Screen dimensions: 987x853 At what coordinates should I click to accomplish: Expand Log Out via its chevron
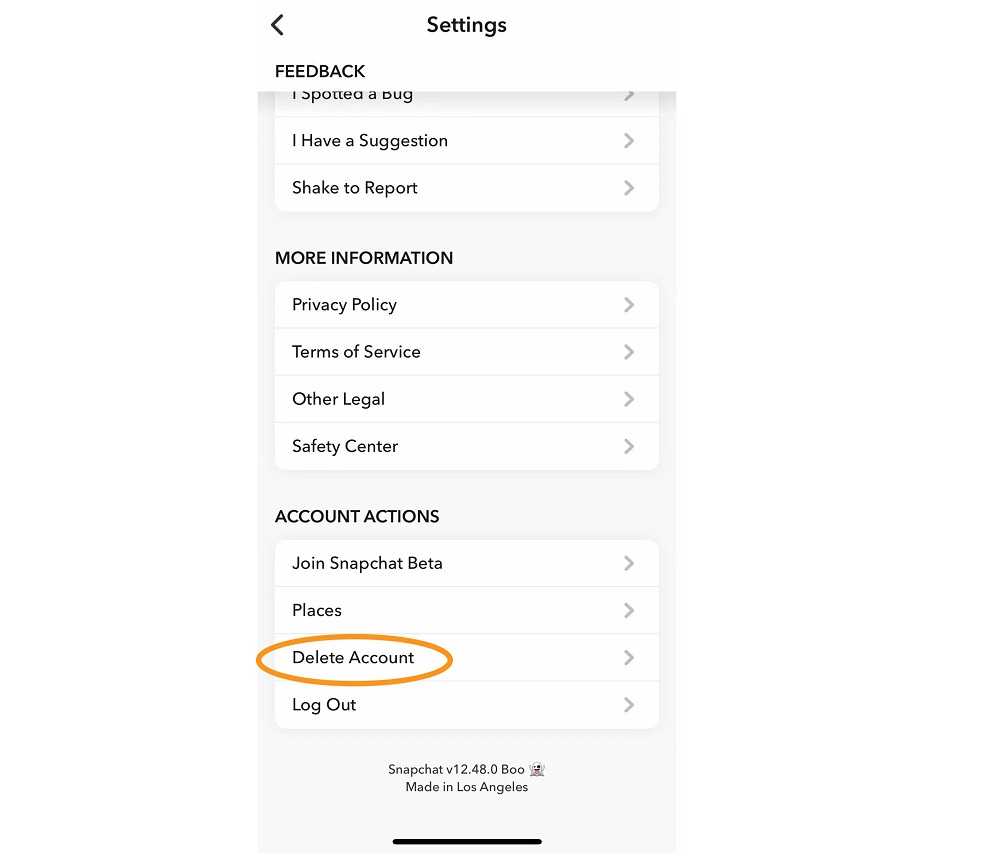point(629,704)
